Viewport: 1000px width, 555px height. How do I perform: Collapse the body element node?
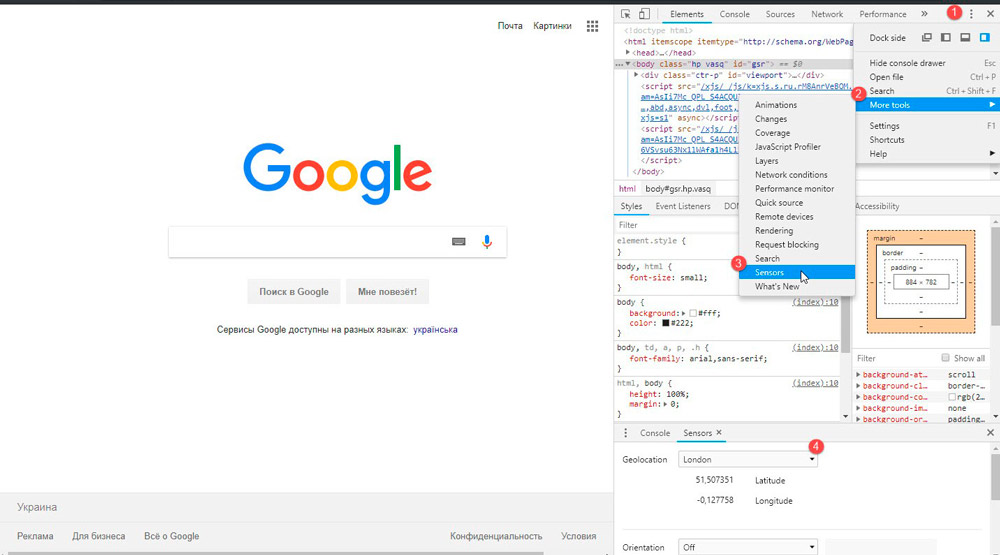pos(628,64)
